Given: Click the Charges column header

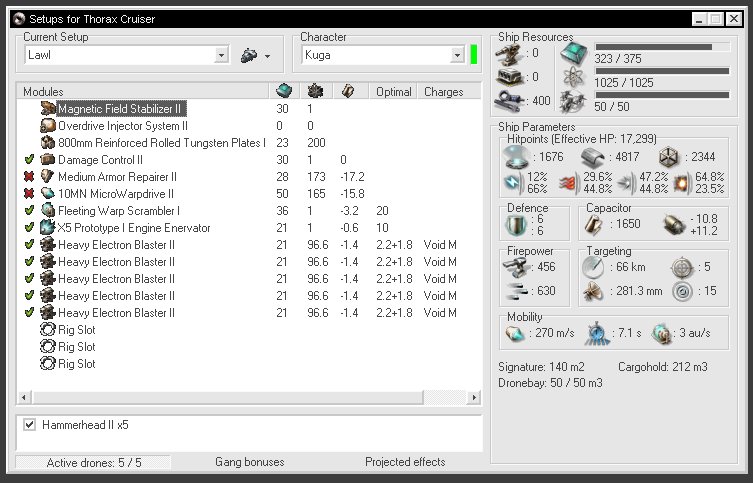Looking at the screenshot, I should point(449,91).
